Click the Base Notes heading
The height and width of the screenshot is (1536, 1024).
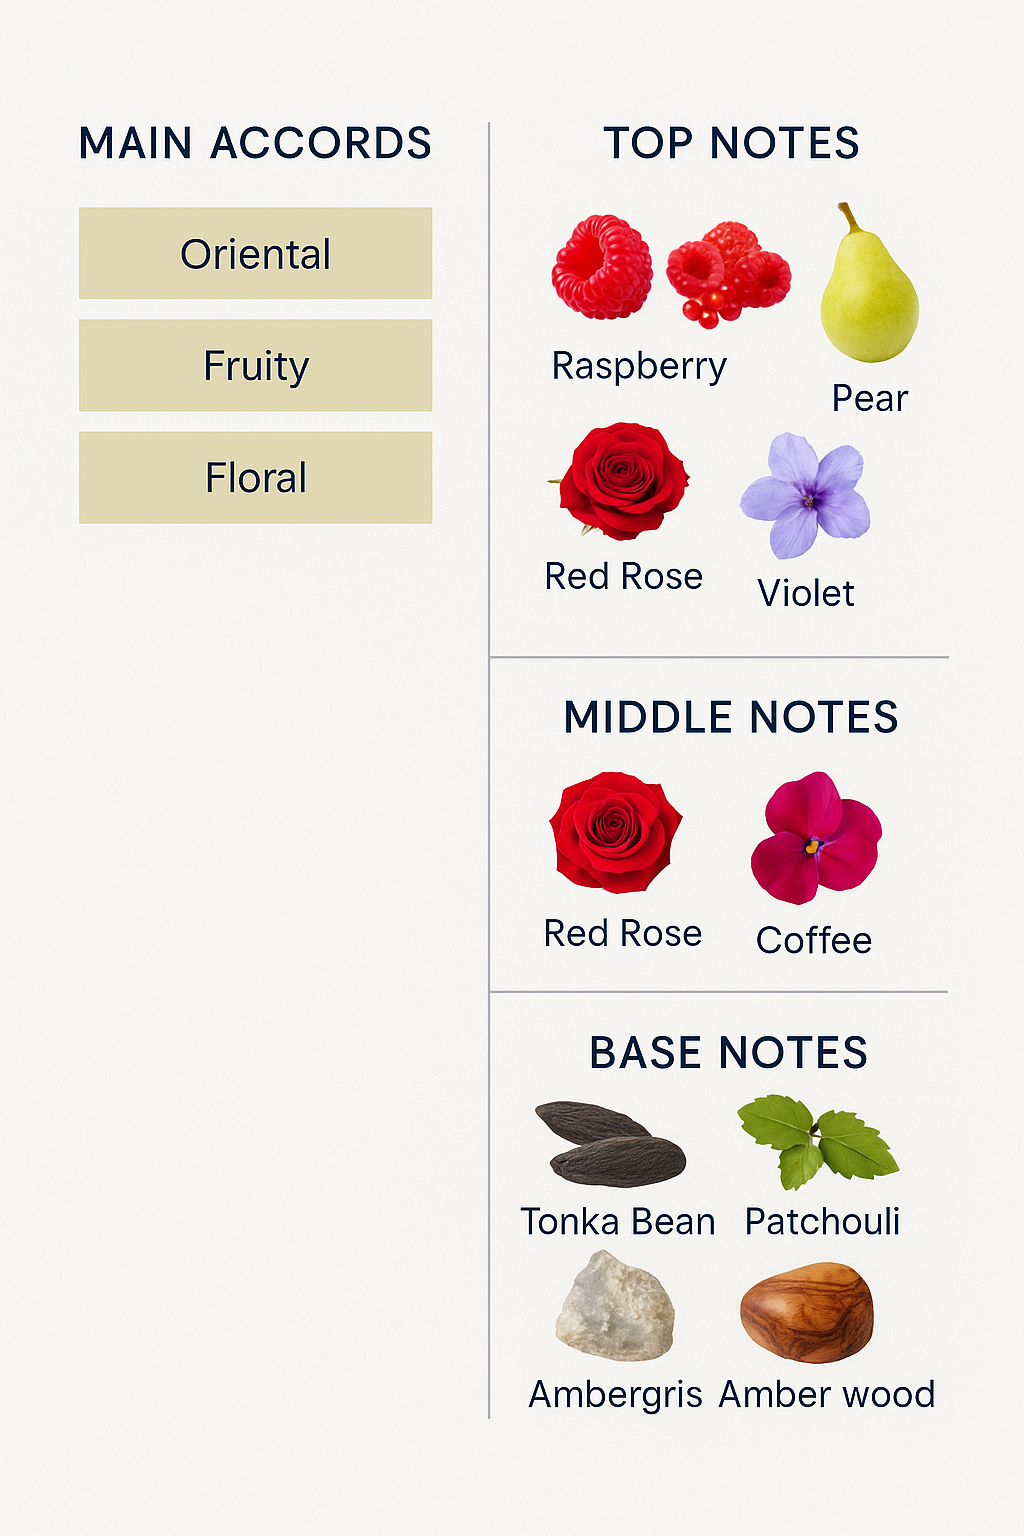tap(728, 1052)
